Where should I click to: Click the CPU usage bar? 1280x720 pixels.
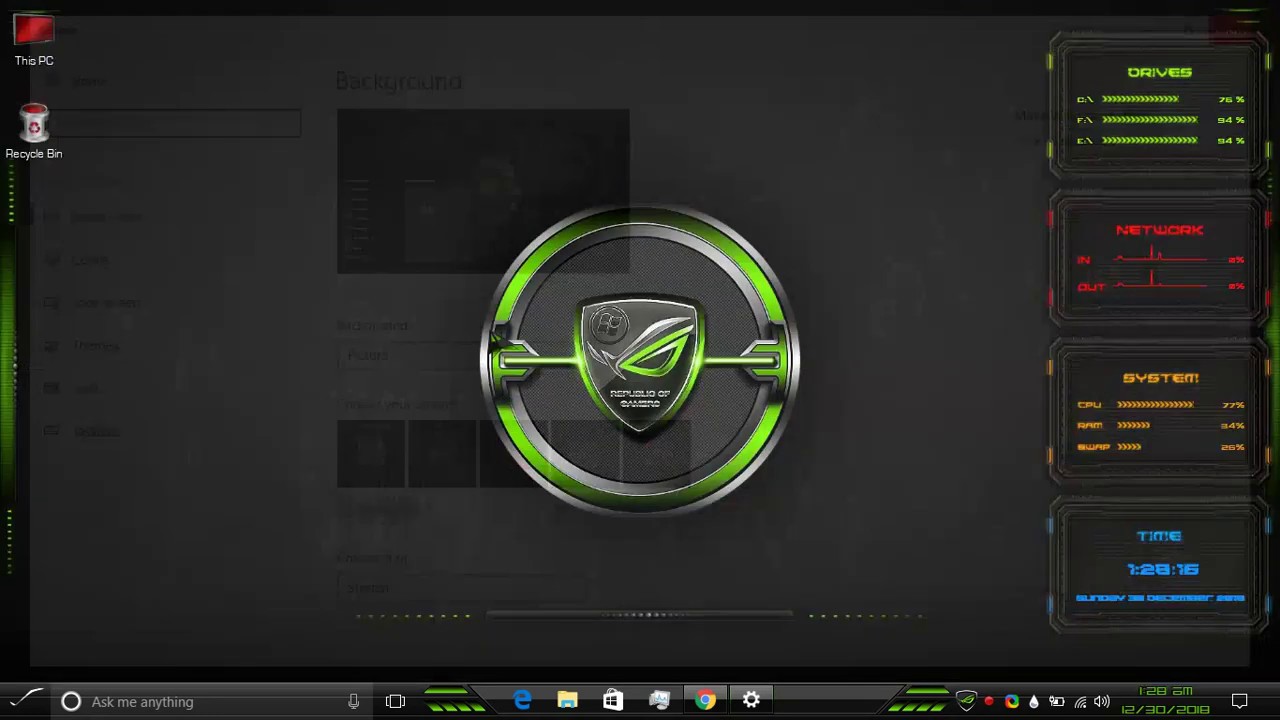coord(1155,405)
